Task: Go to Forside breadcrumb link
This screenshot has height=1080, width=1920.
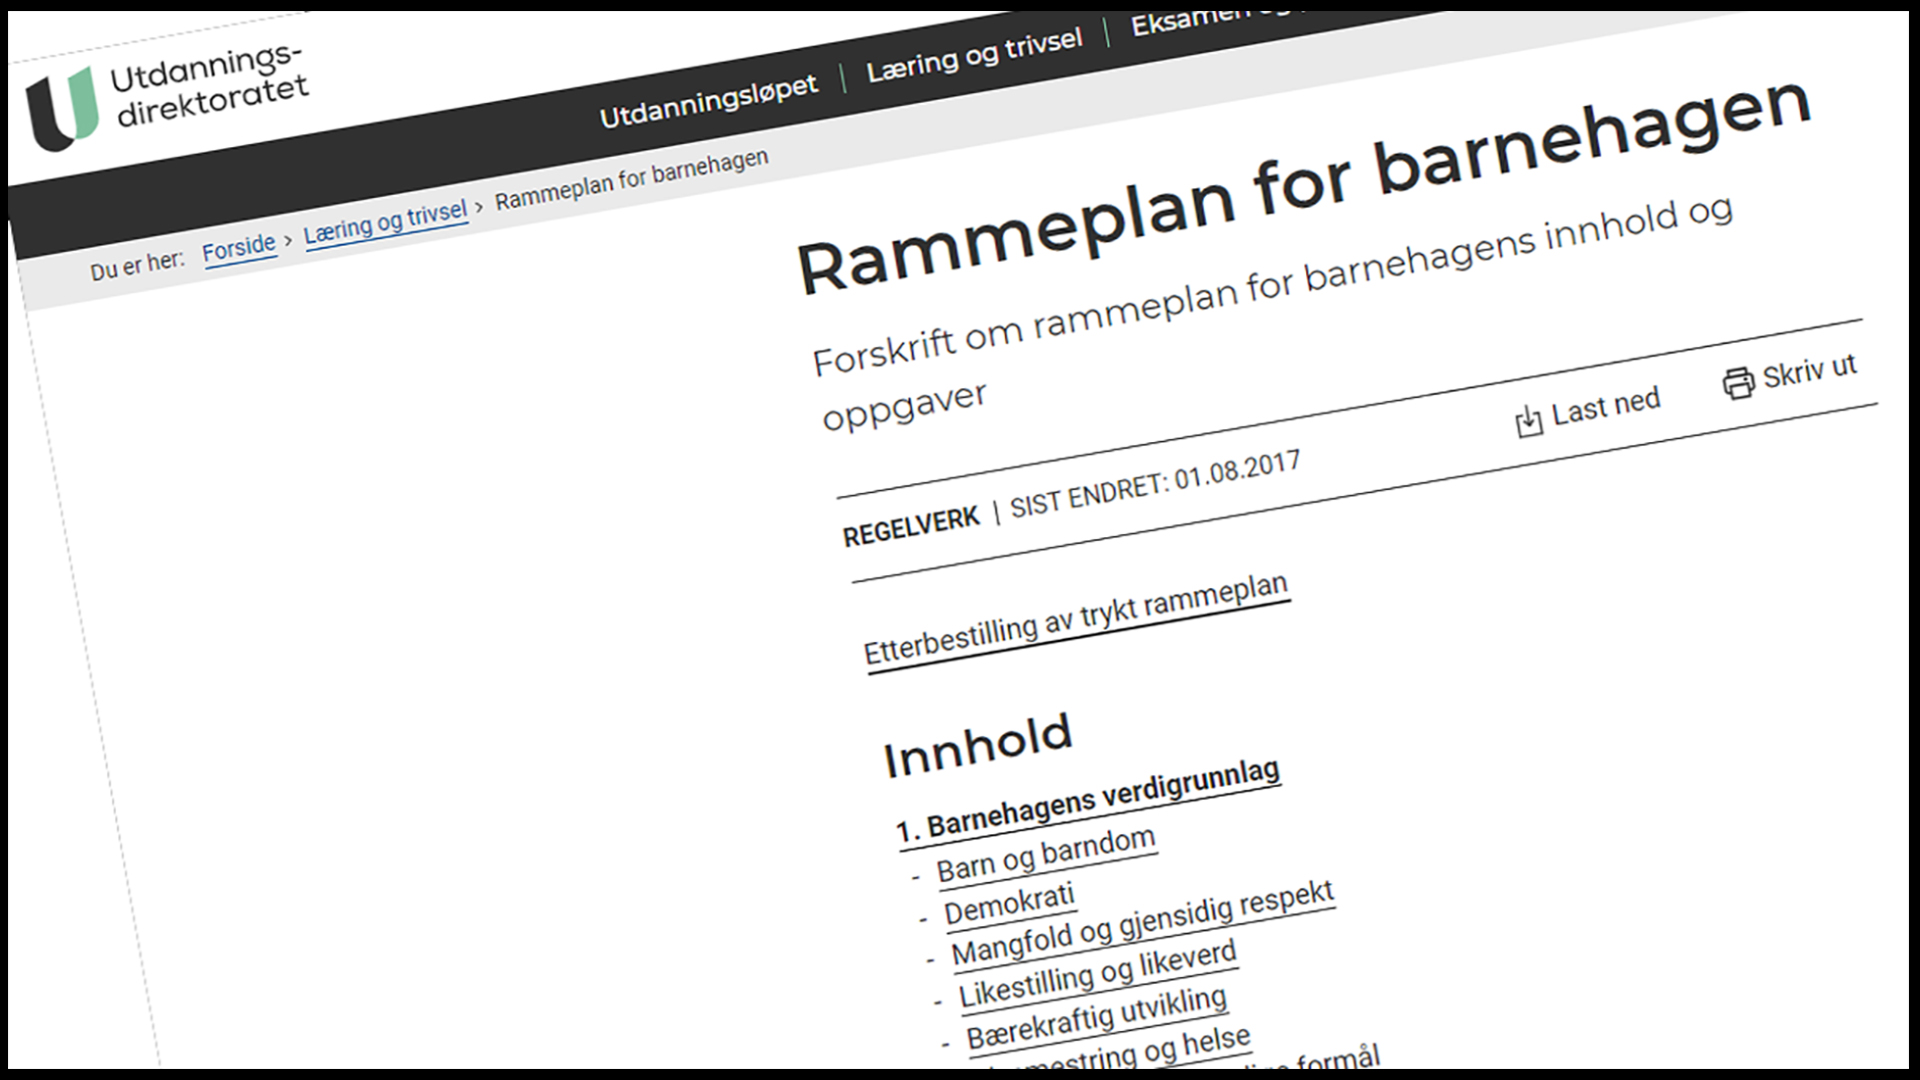Action: tap(239, 248)
